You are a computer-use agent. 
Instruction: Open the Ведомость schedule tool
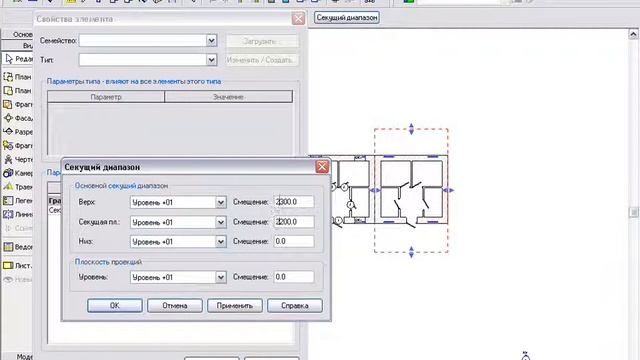click(18, 247)
